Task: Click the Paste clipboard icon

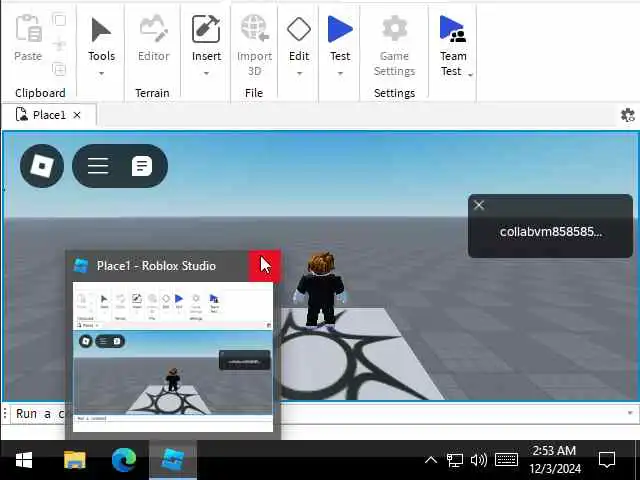Action: click(x=28, y=28)
